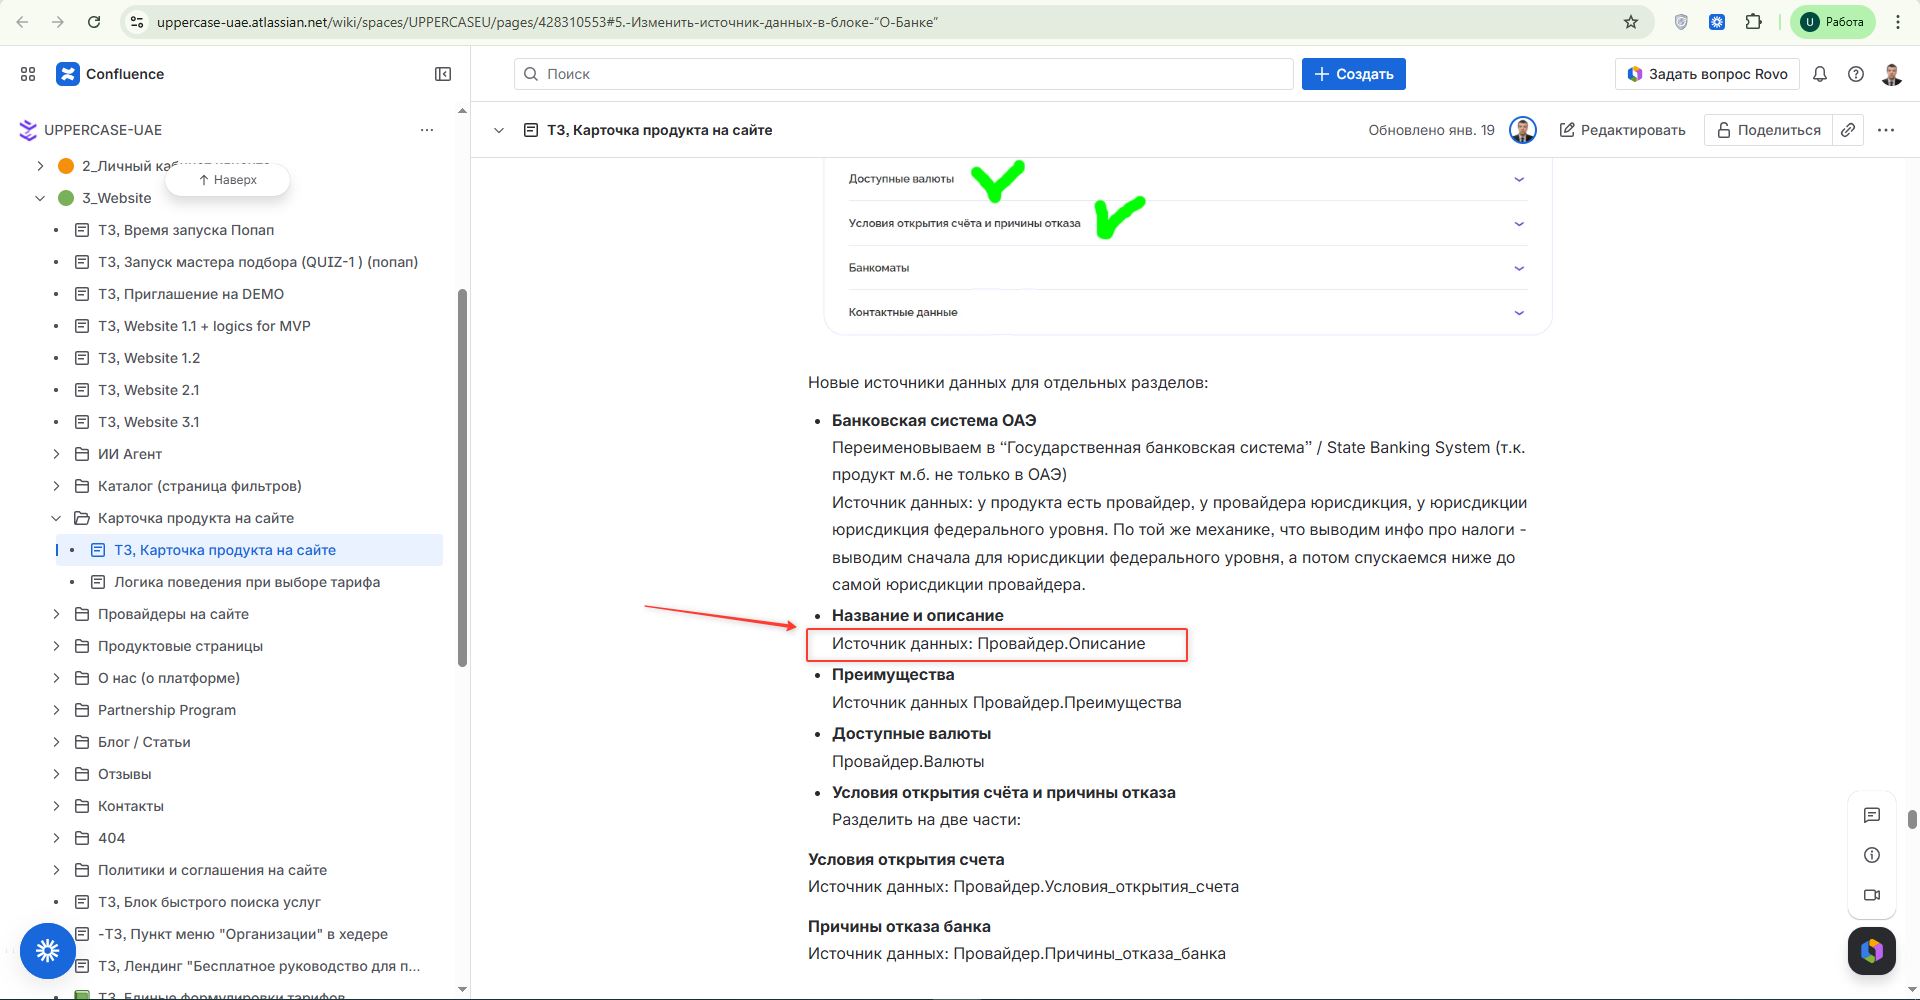Viewport: 1920px width, 1000px height.
Task: Open ТЗ, Приглашение на DEMO page
Action: point(191,294)
